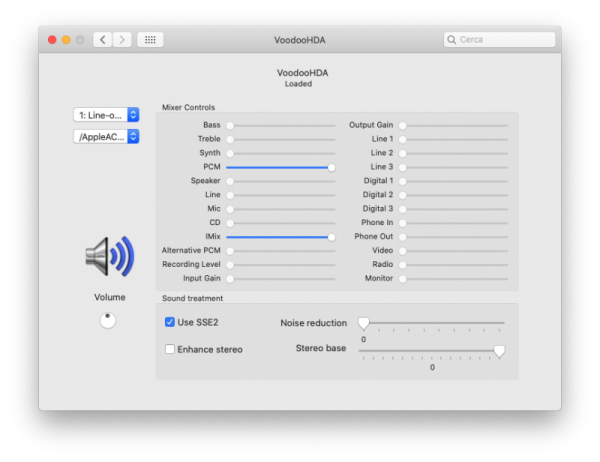Click the Digital 2 slider
This screenshot has width=600, height=462.
453,195
